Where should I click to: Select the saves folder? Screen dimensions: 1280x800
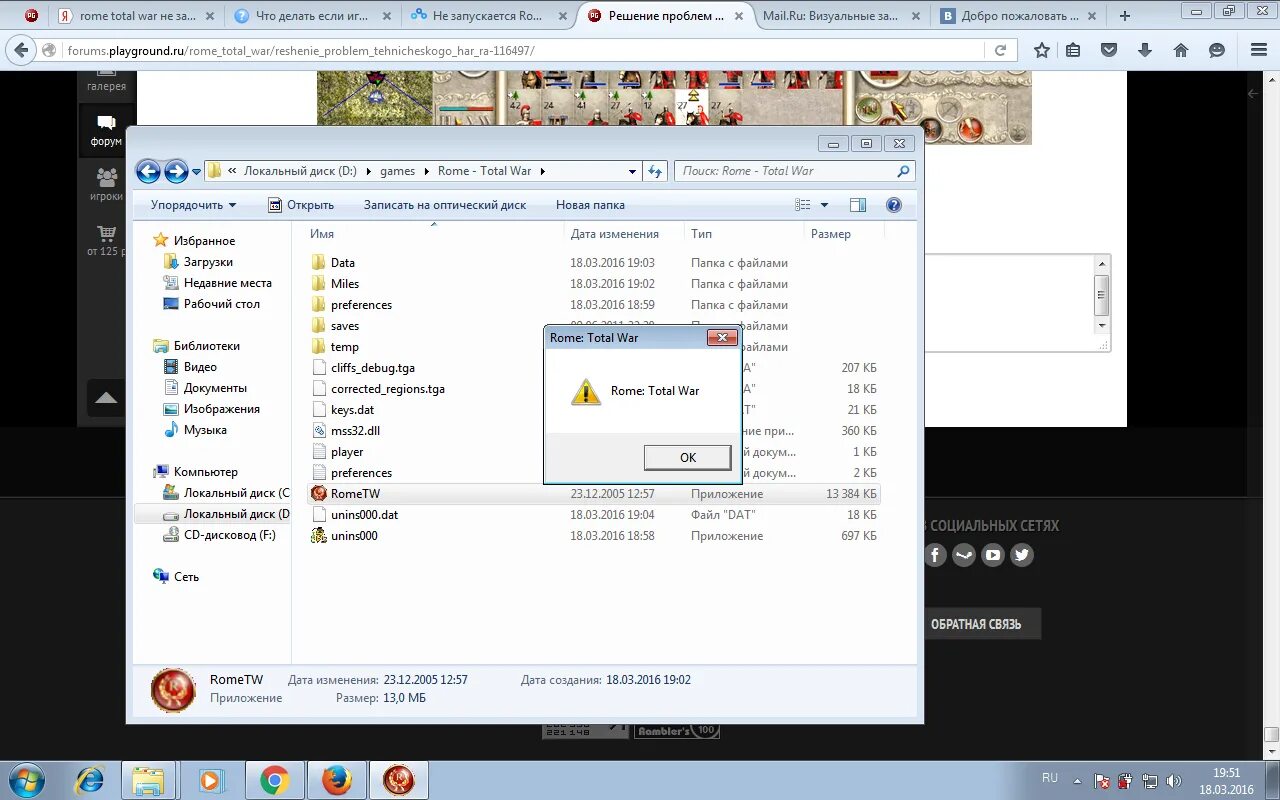tap(345, 326)
